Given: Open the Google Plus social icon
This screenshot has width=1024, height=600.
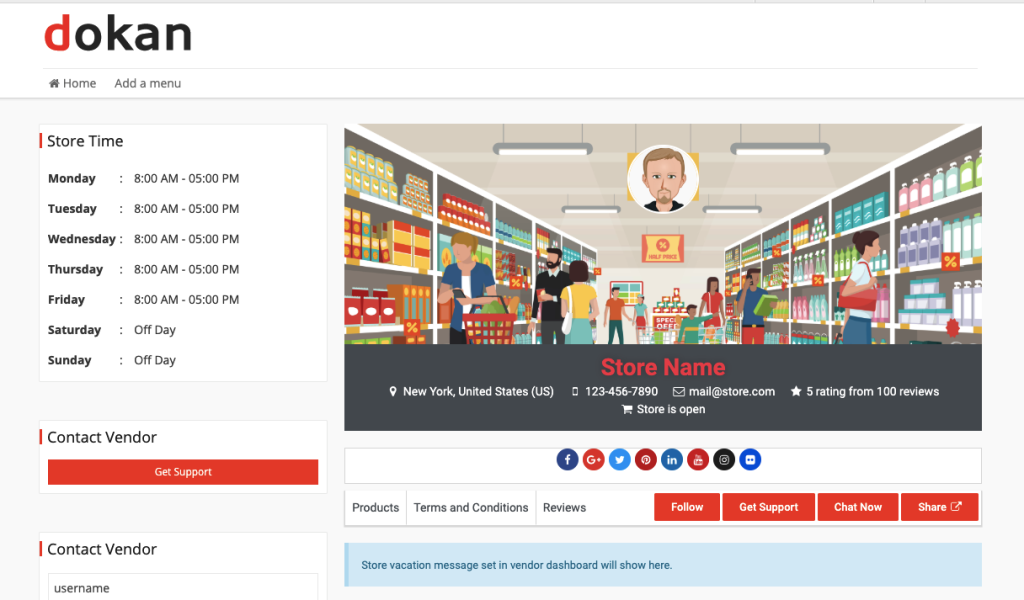Looking at the screenshot, I should [593, 460].
